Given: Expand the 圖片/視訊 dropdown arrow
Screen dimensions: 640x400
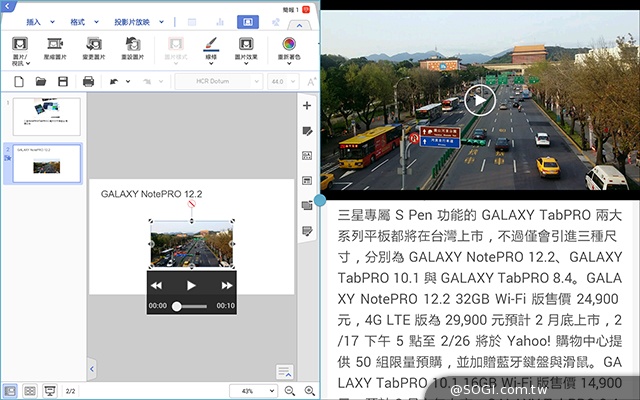Looking at the screenshot, I should [28, 64].
